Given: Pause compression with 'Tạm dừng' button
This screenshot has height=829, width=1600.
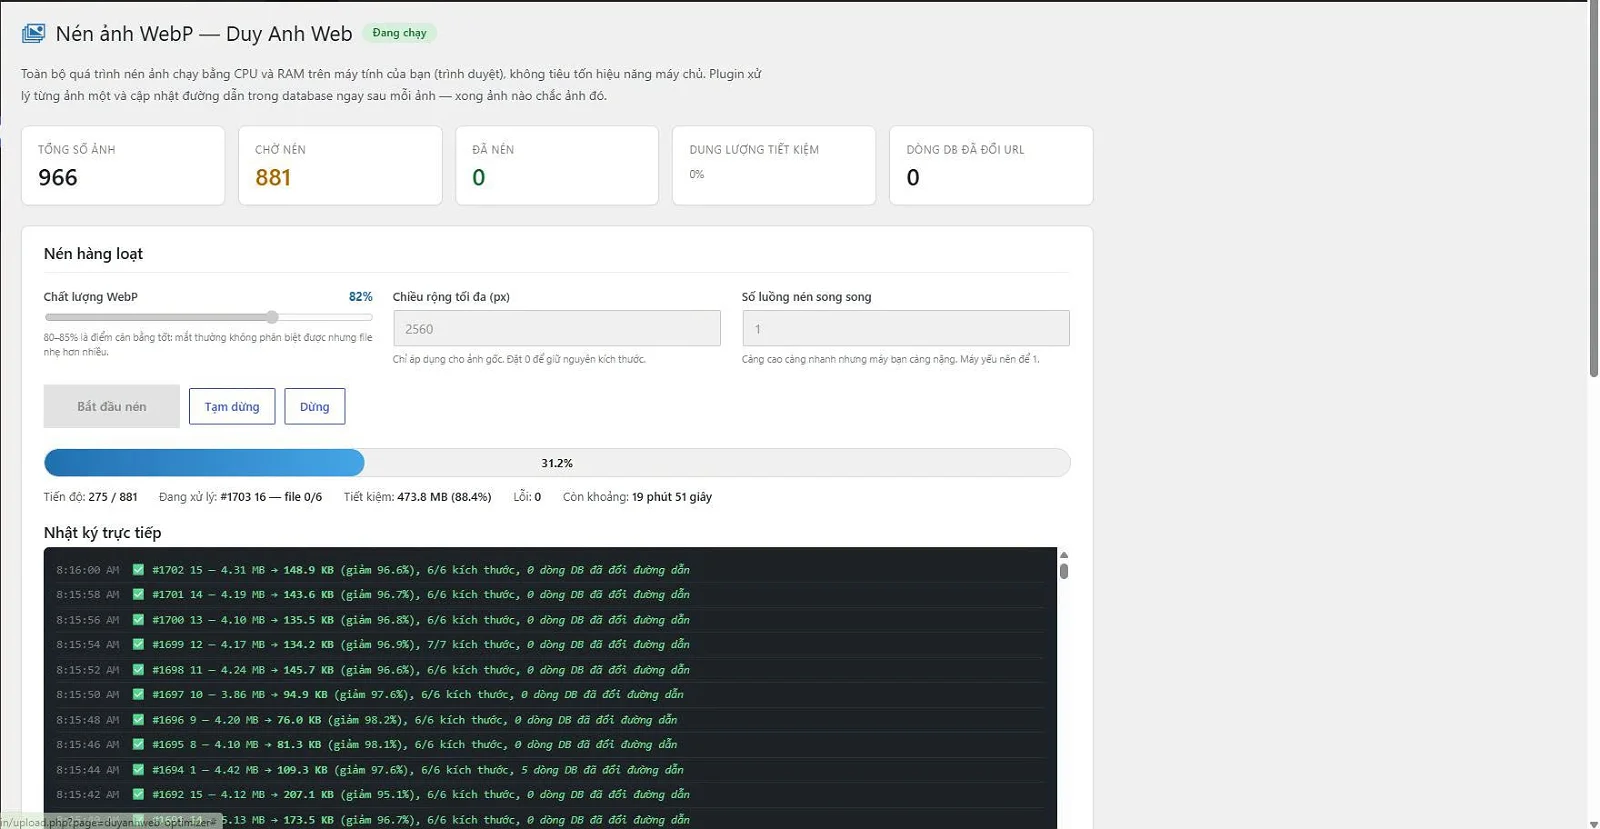Looking at the screenshot, I should pos(232,407).
